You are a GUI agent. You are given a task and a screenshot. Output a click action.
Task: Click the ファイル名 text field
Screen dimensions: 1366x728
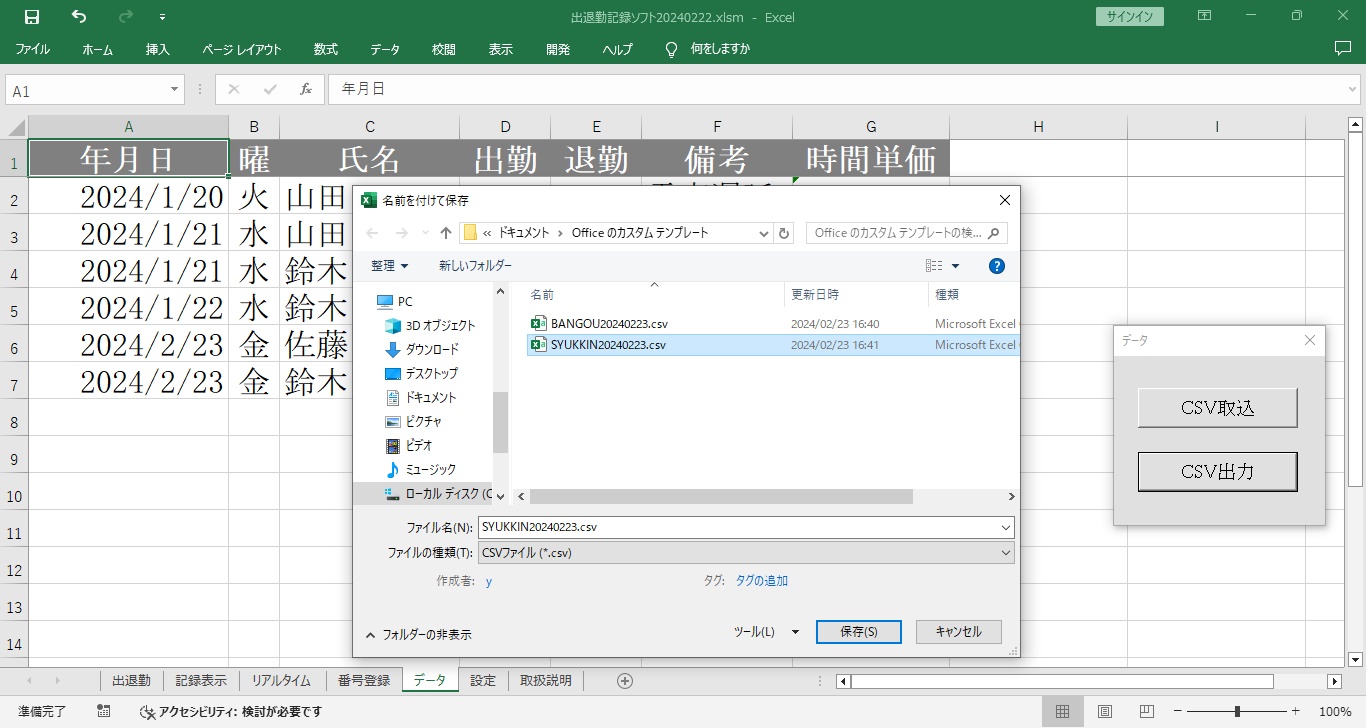pos(737,527)
